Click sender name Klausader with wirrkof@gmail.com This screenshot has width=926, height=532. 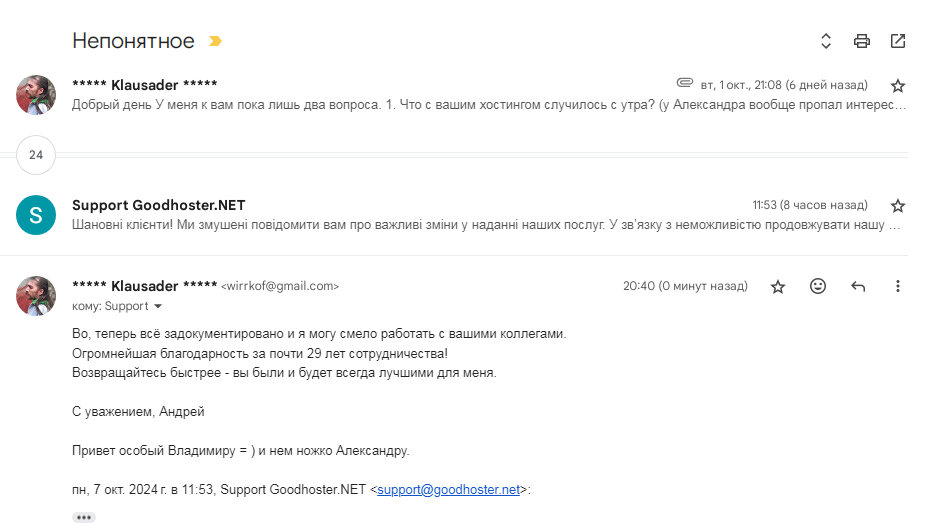pos(145,286)
